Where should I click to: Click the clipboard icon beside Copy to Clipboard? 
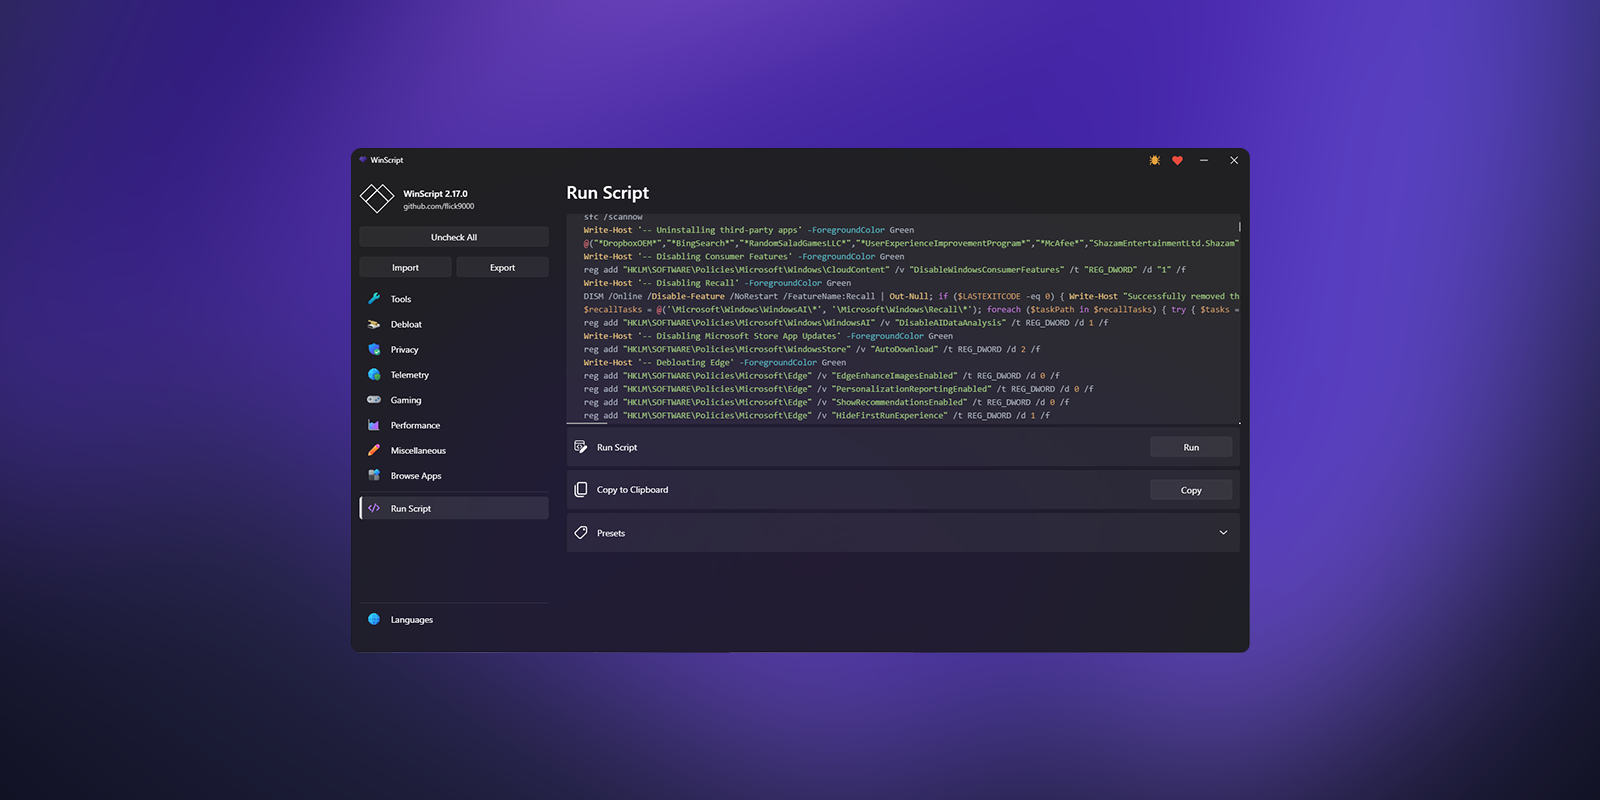[581, 489]
